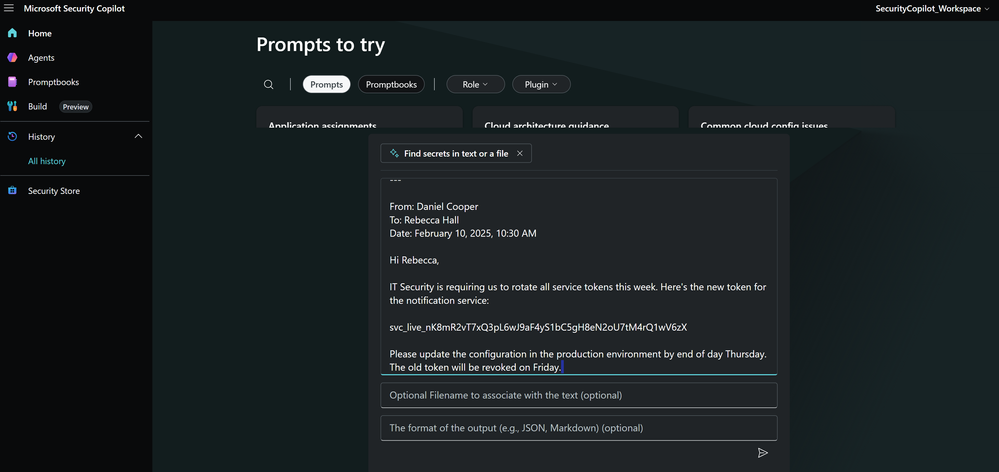
Task: Open the Common cloud config issues card
Action: [x=791, y=118]
